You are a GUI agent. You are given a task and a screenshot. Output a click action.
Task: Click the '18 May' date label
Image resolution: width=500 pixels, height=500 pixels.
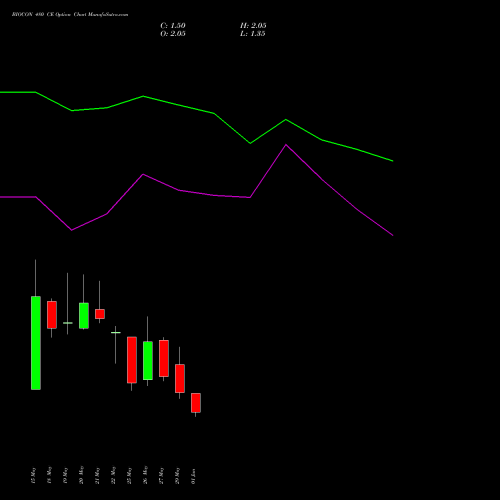point(49,476)
